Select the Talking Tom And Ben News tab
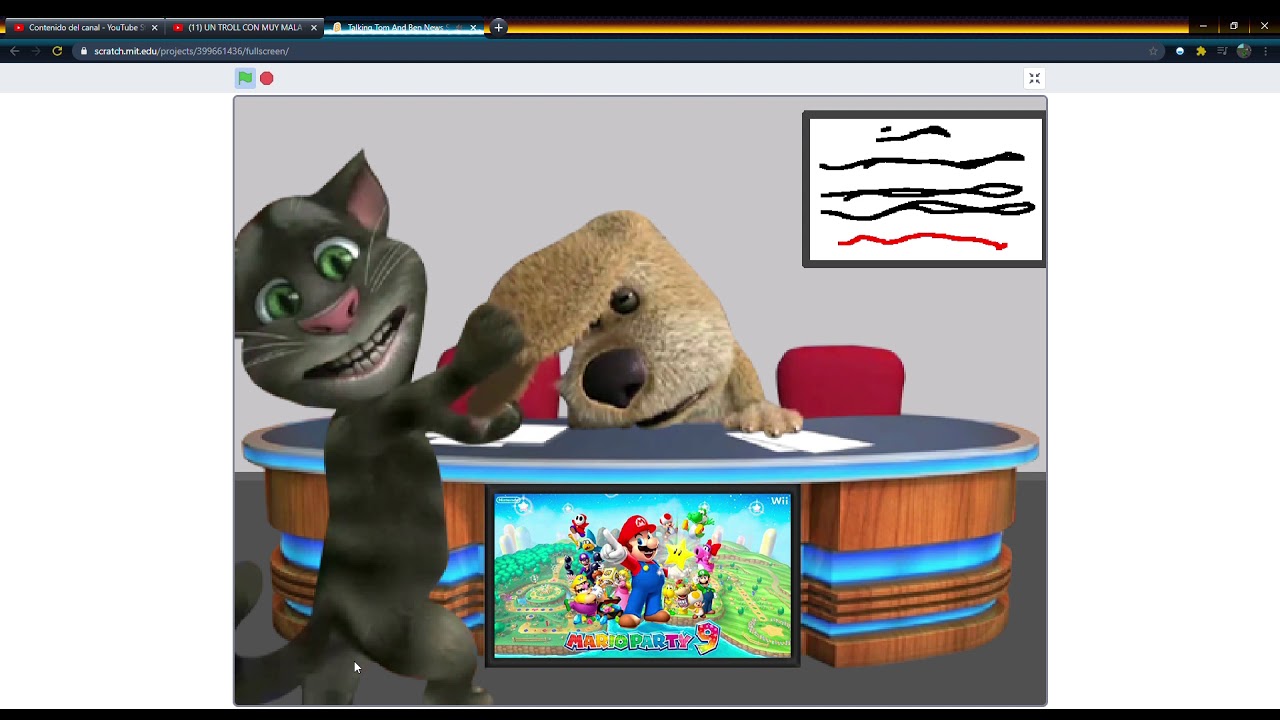This screenshot has width=1280, height=720. 404,28
